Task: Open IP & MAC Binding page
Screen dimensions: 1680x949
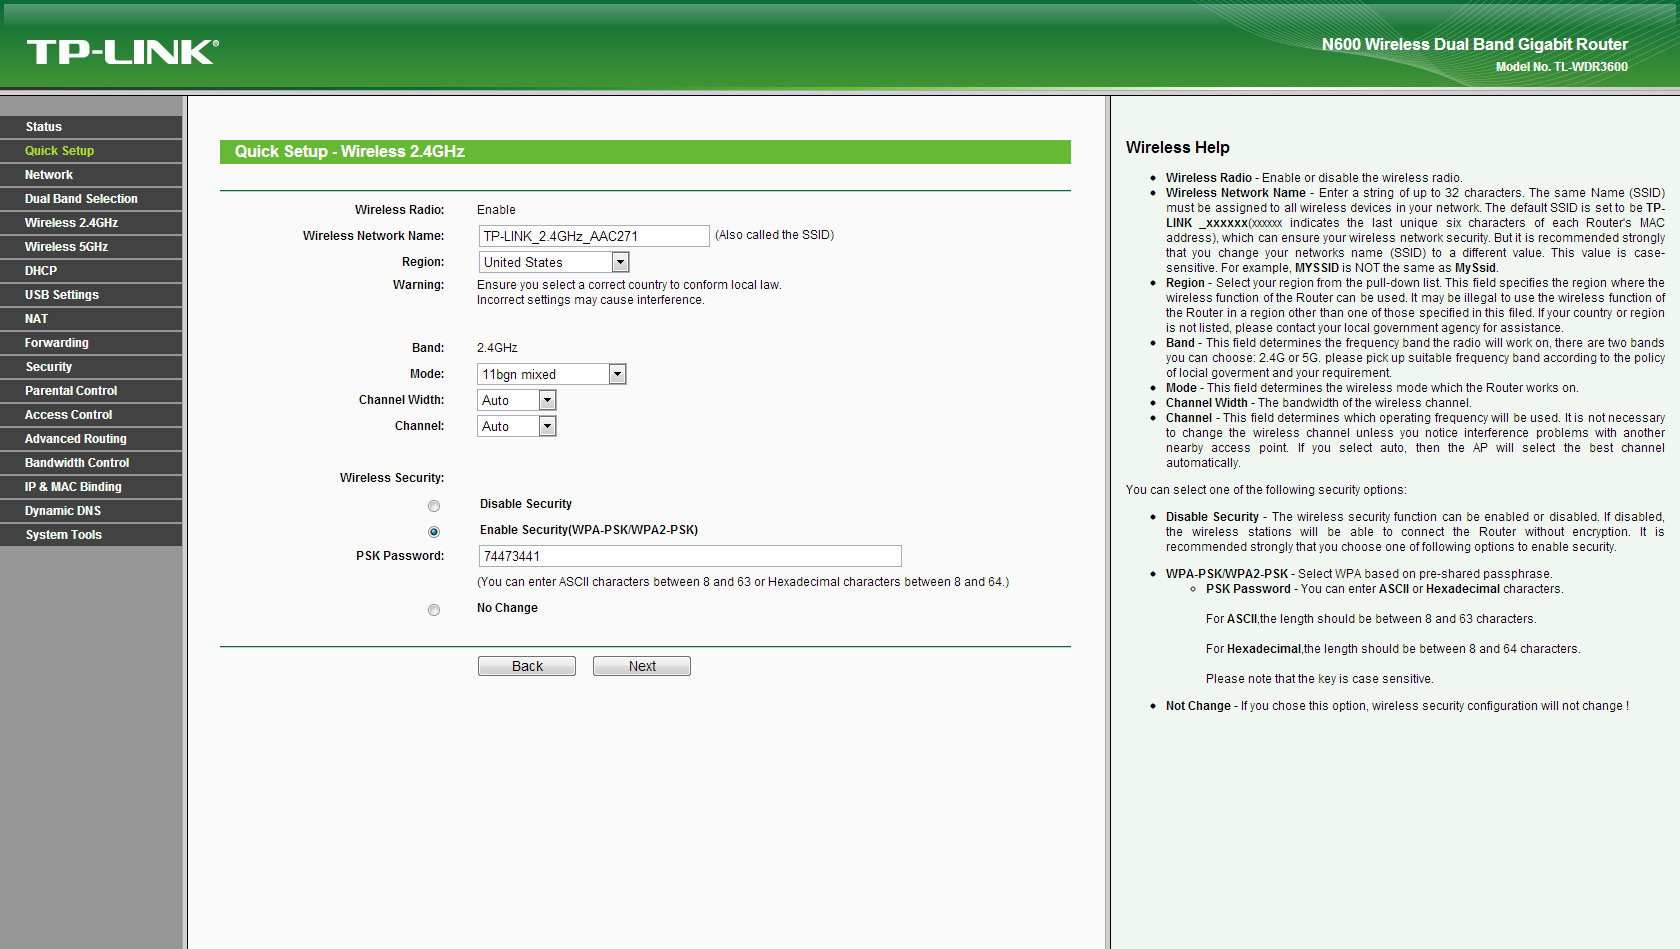Action: pos(91,487)
